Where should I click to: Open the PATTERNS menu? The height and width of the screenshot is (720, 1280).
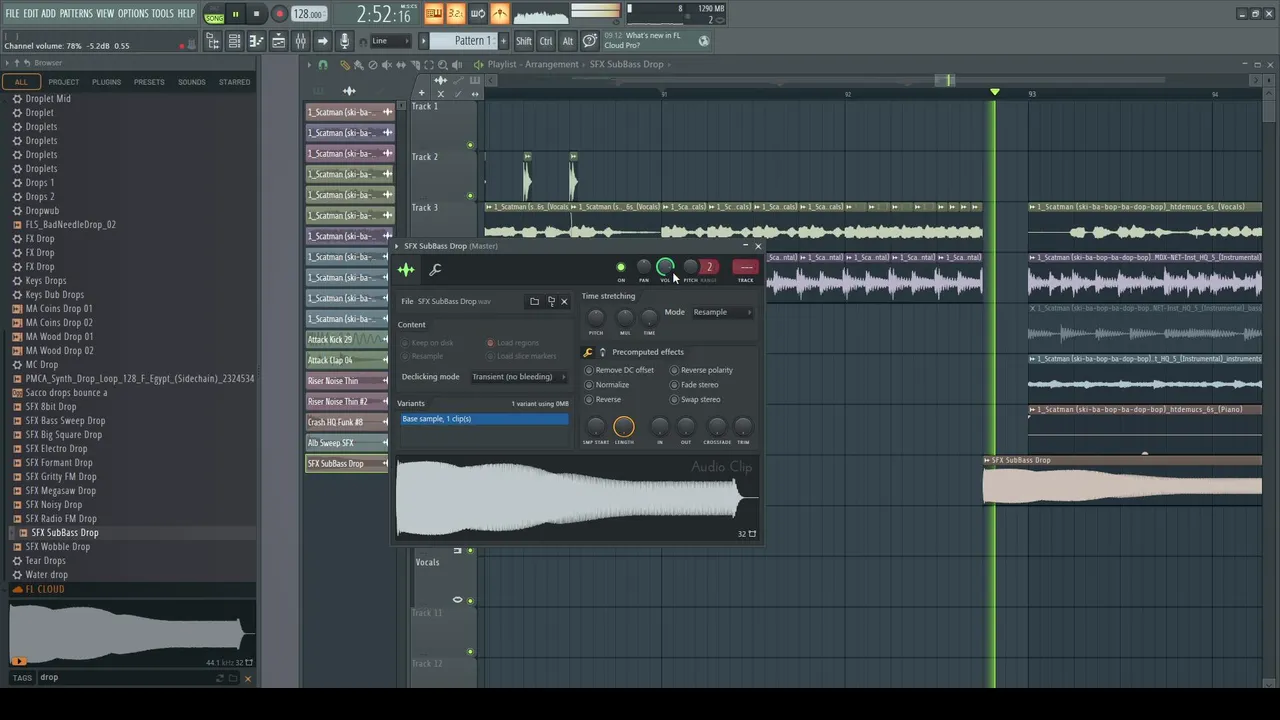(x=76, y=14)
